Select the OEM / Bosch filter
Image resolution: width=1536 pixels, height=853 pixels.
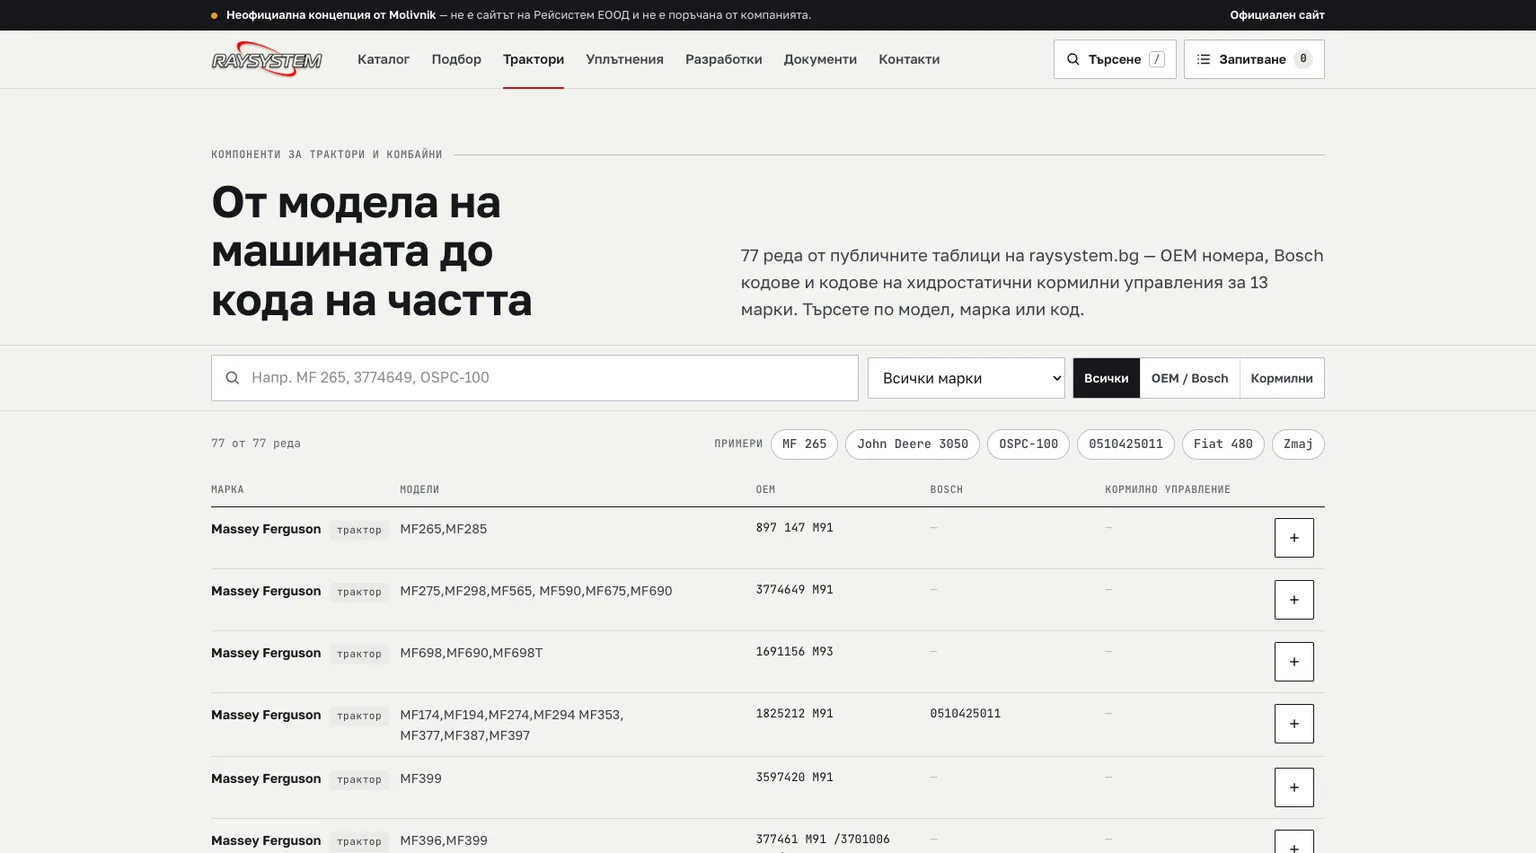click(x=1189, y=378)
